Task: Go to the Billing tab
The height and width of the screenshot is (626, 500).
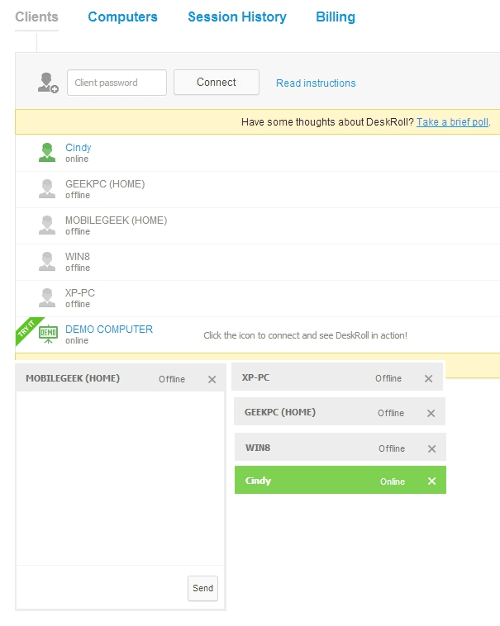Action: [x=335, y=17]
